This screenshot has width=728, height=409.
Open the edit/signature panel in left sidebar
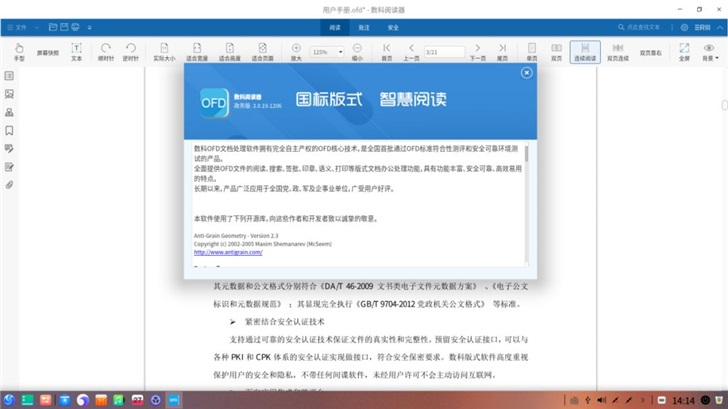point(9,167)
